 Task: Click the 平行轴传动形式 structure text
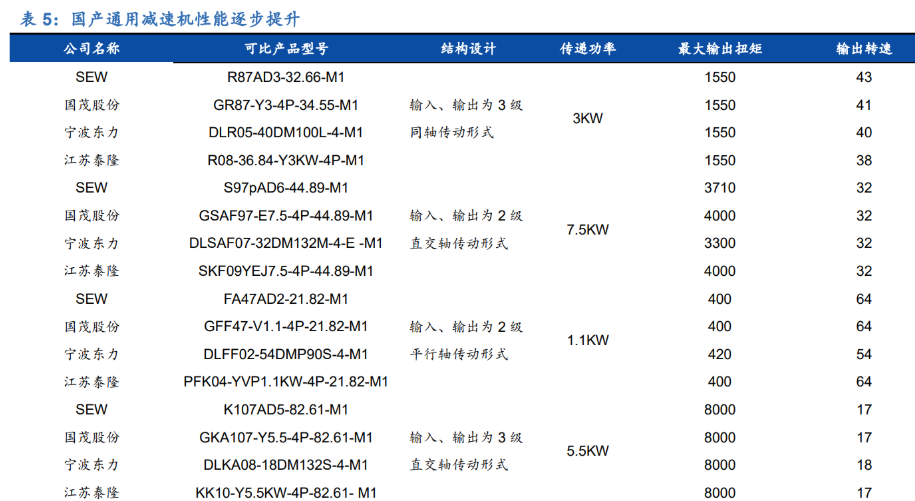[459, 354]
